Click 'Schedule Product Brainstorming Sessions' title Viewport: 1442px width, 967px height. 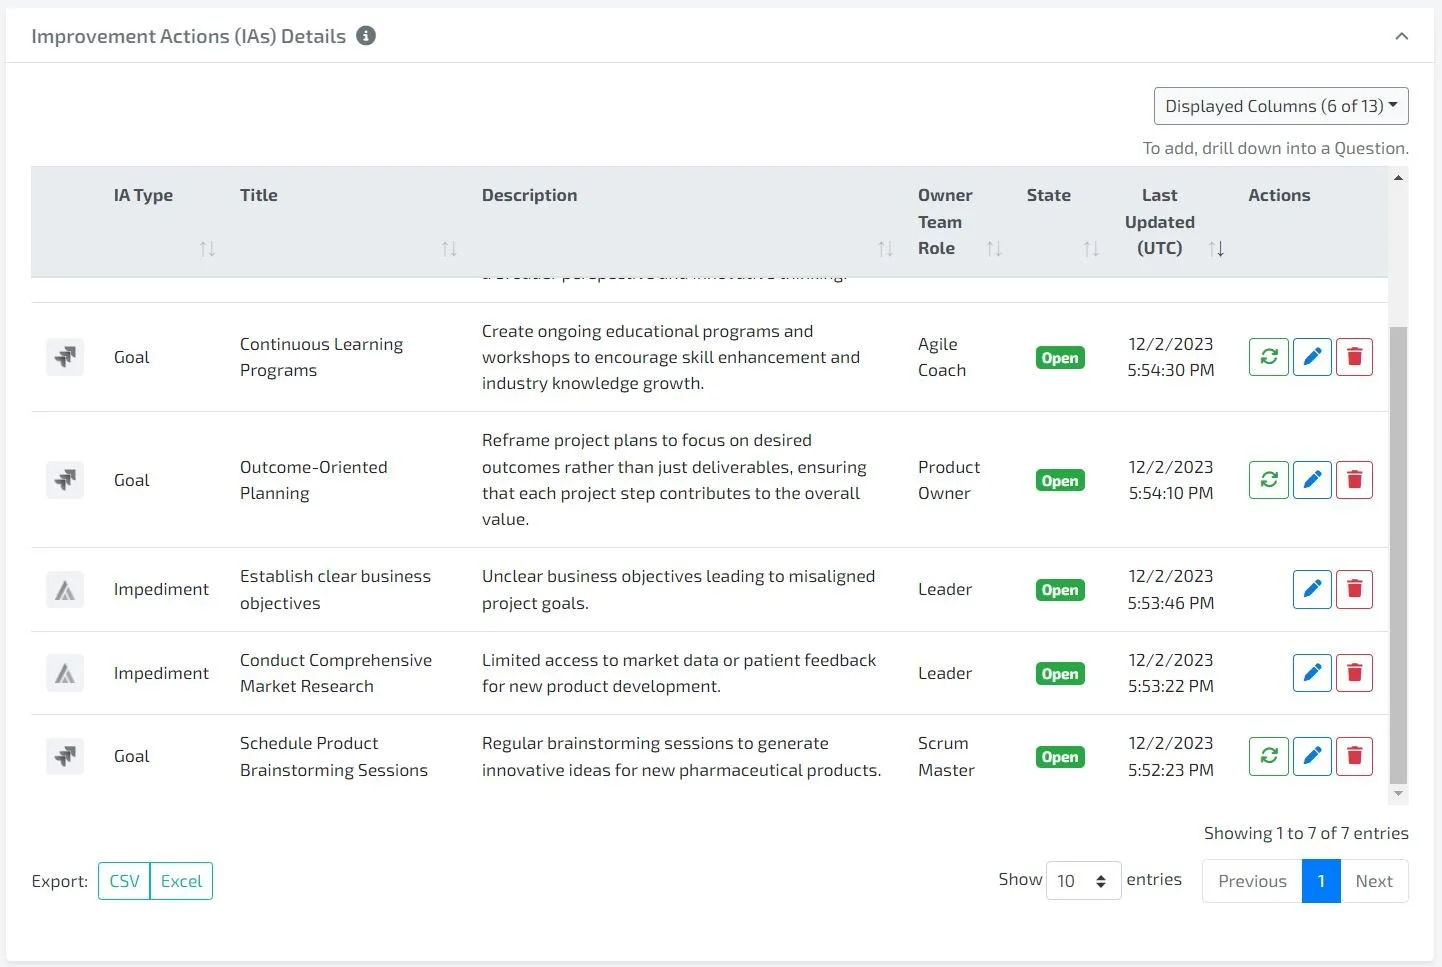(334, 757)
